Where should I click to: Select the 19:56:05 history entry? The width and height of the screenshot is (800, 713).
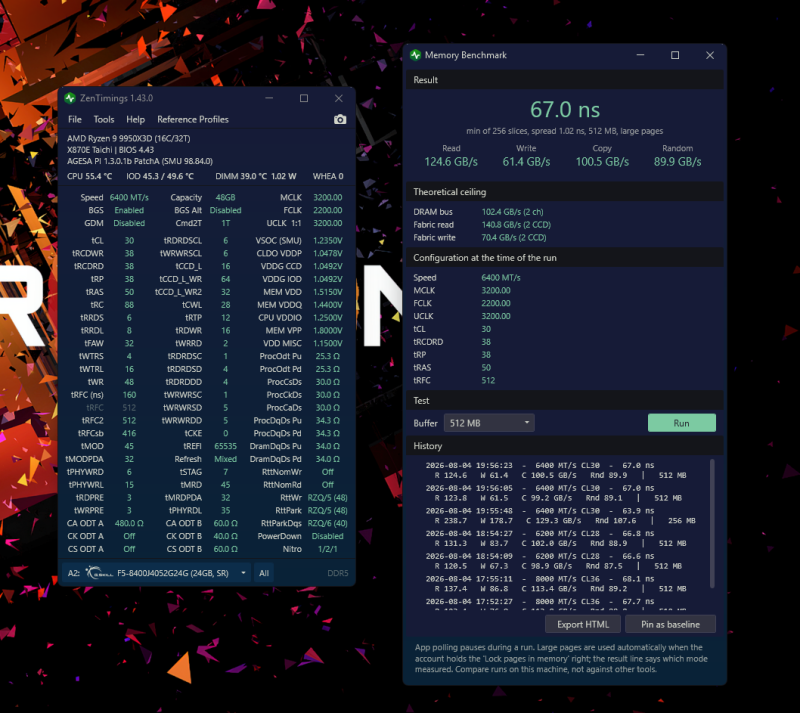point(554,493)
